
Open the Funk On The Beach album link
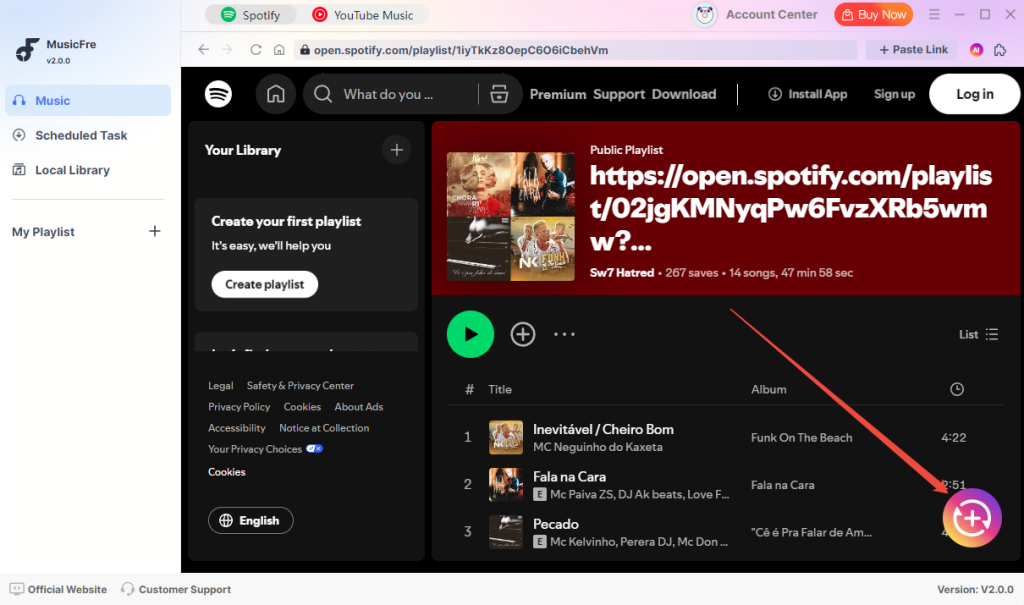click(x=801, y=438)
